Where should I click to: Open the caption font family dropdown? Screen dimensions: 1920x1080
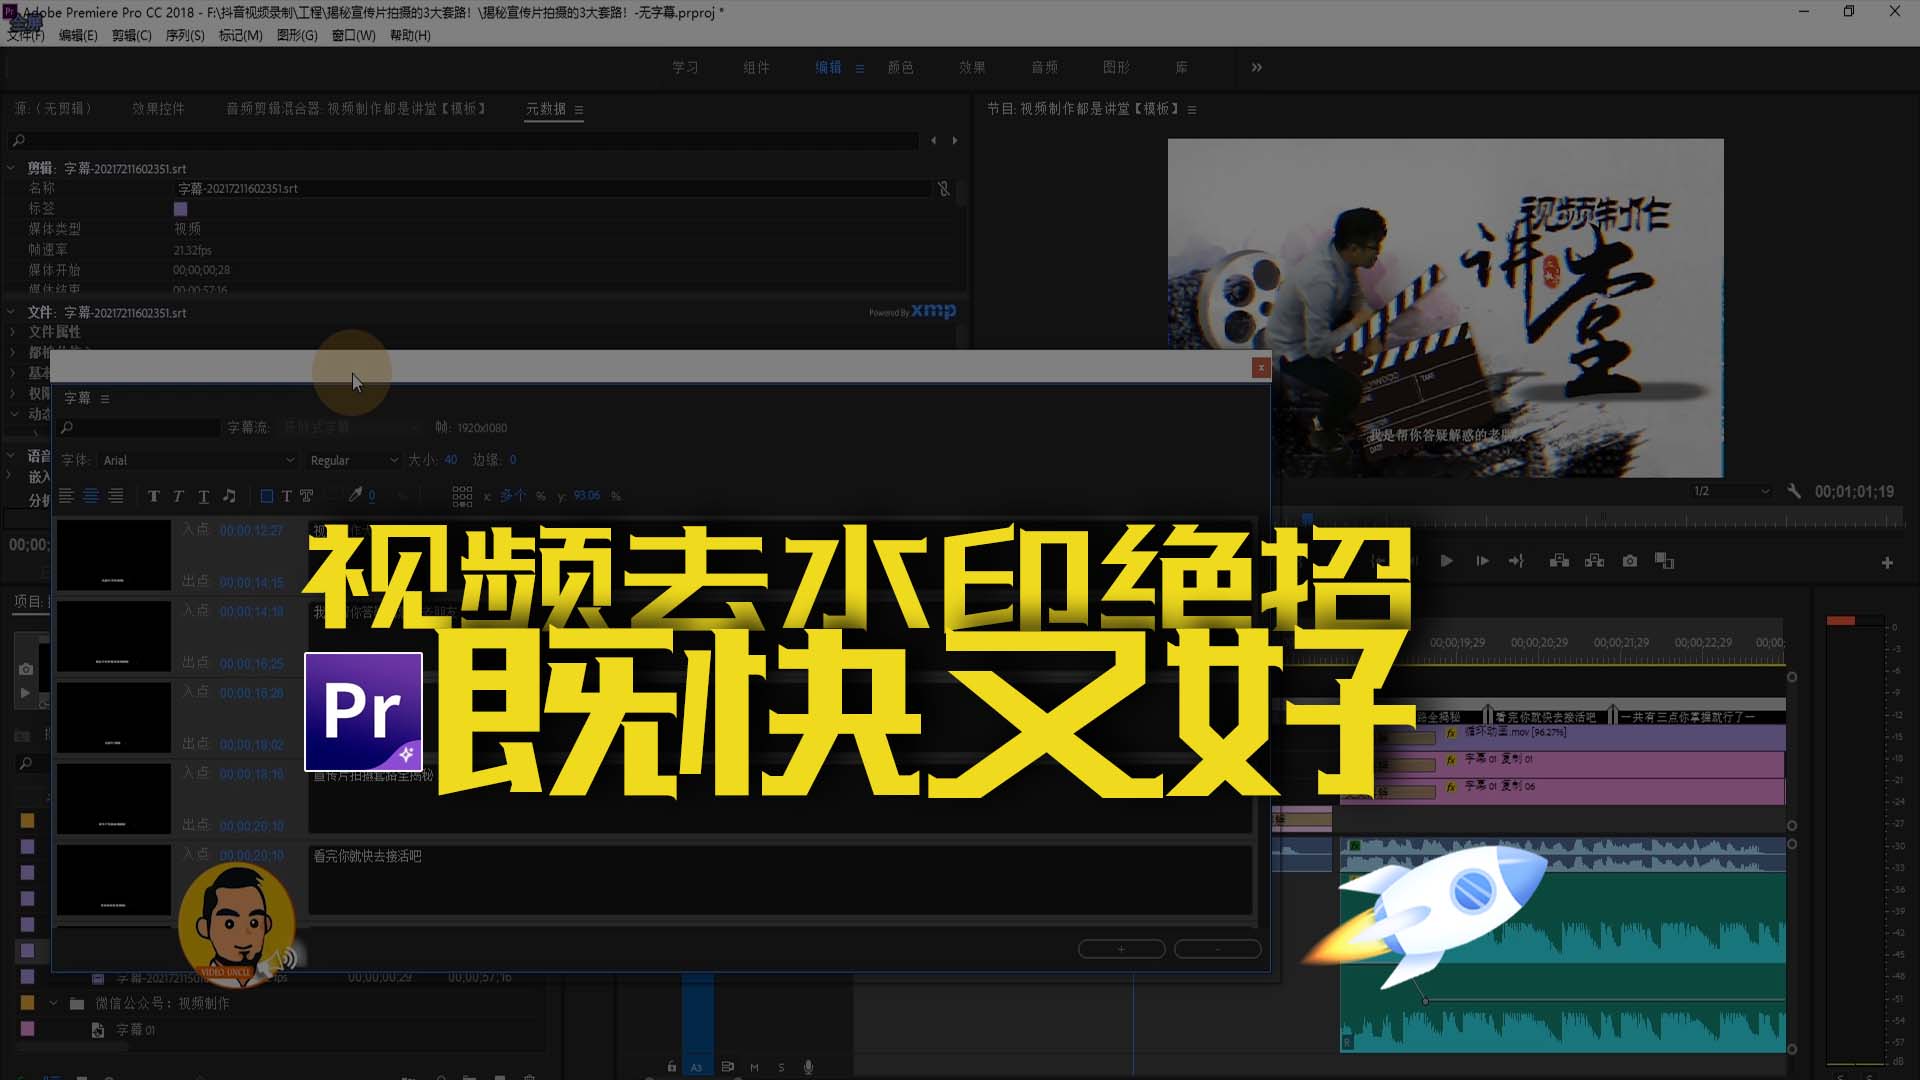click(198, 460)
